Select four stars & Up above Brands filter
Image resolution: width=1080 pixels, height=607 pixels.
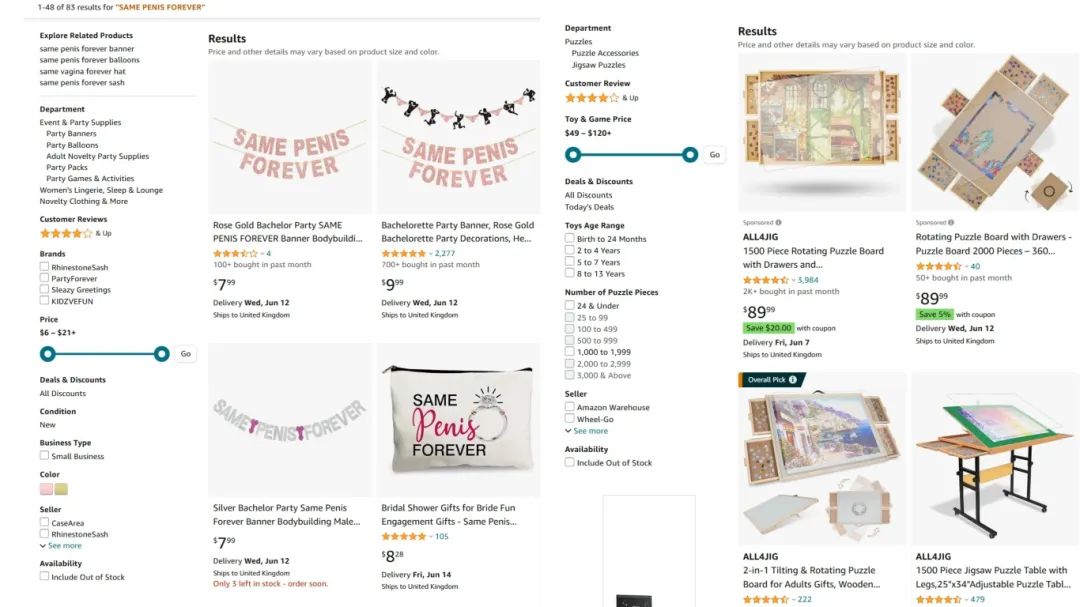66,233
